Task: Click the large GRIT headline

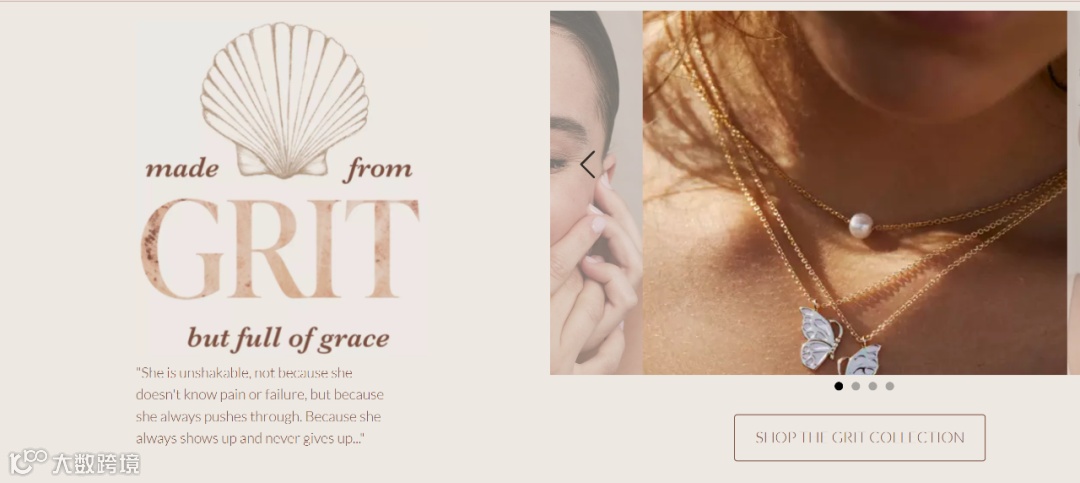Action: (x=280, y=249)
